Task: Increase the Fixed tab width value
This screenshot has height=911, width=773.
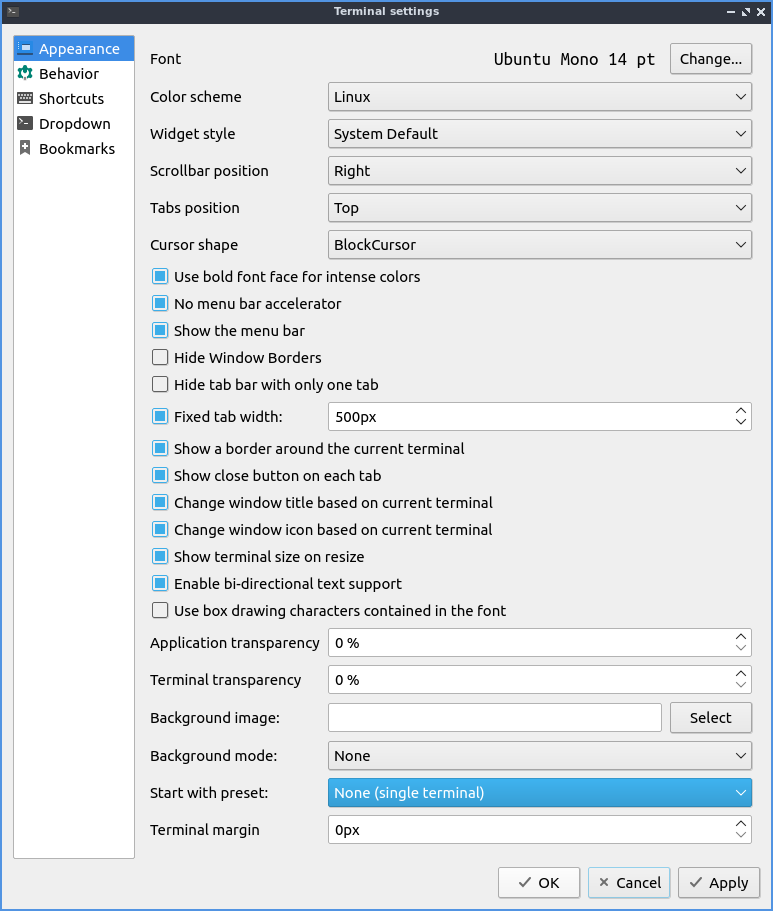Action: tap(740, 410)
